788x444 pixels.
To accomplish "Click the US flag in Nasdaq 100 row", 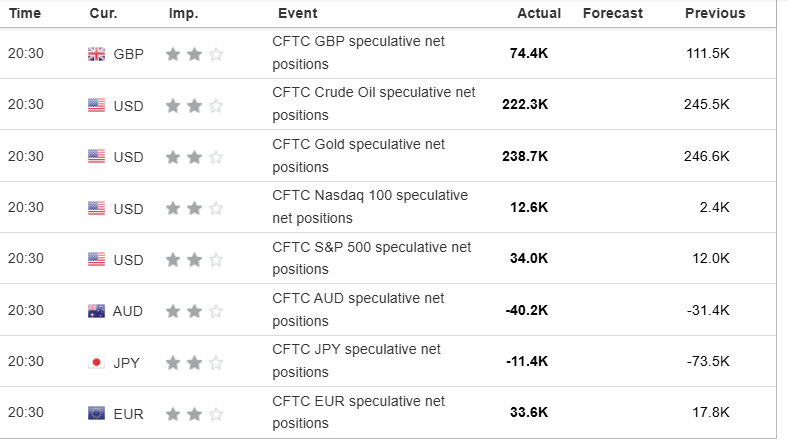I will 96,208.
